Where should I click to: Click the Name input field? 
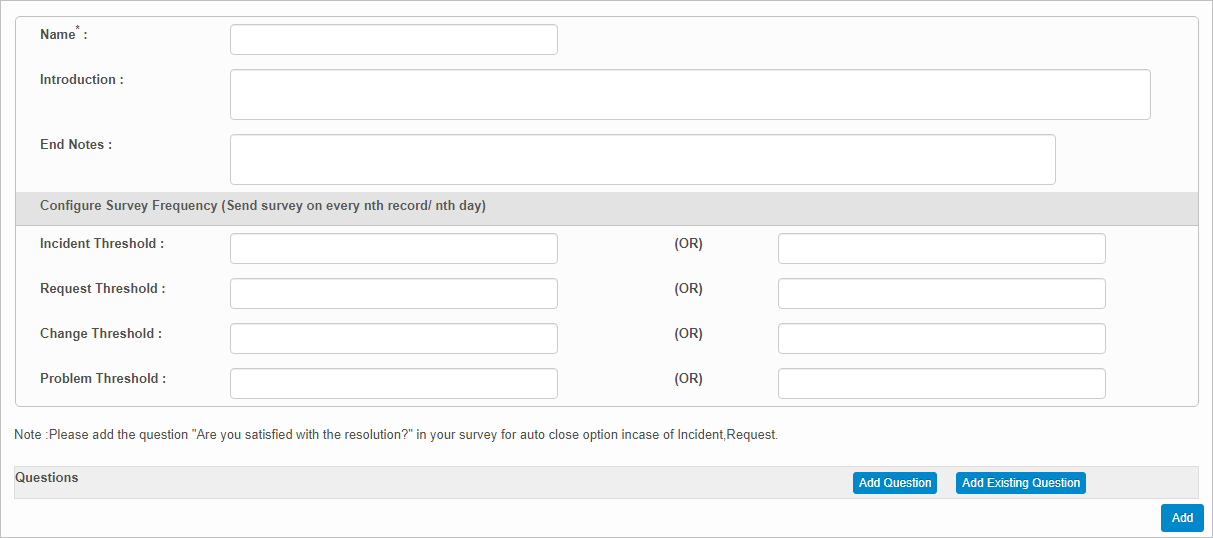click(x=393, y=40)
